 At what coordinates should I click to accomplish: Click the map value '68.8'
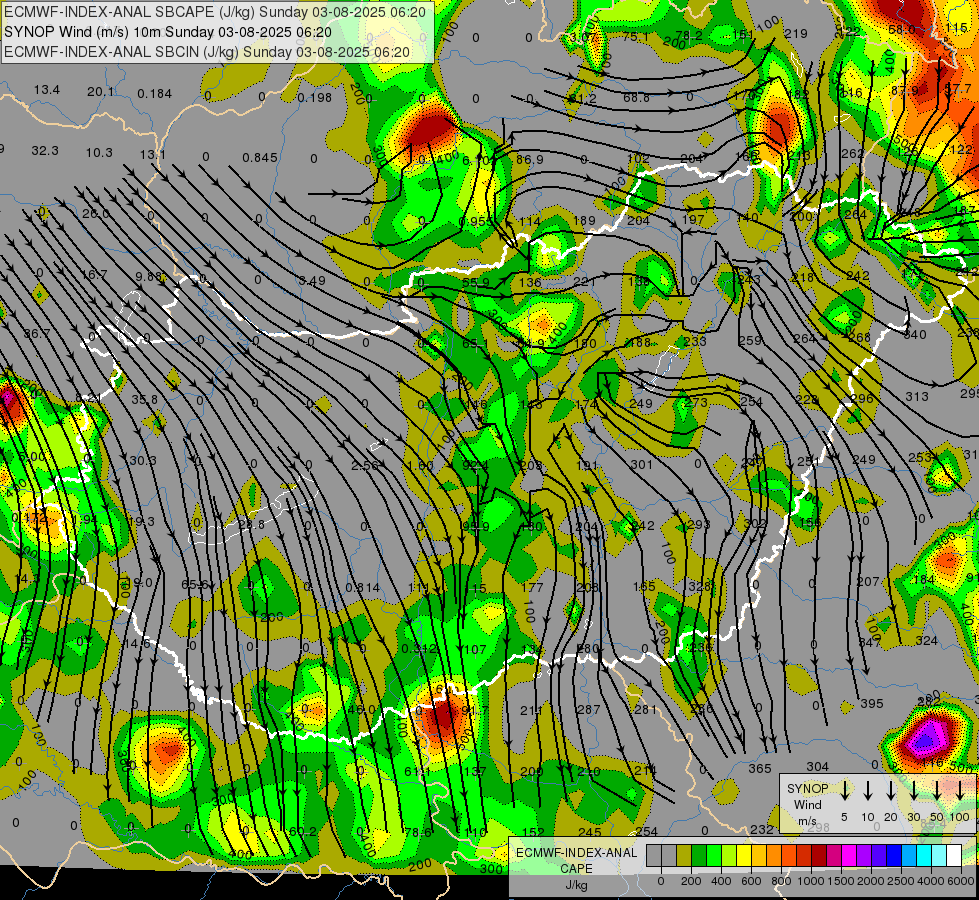(x=636, y=97)
